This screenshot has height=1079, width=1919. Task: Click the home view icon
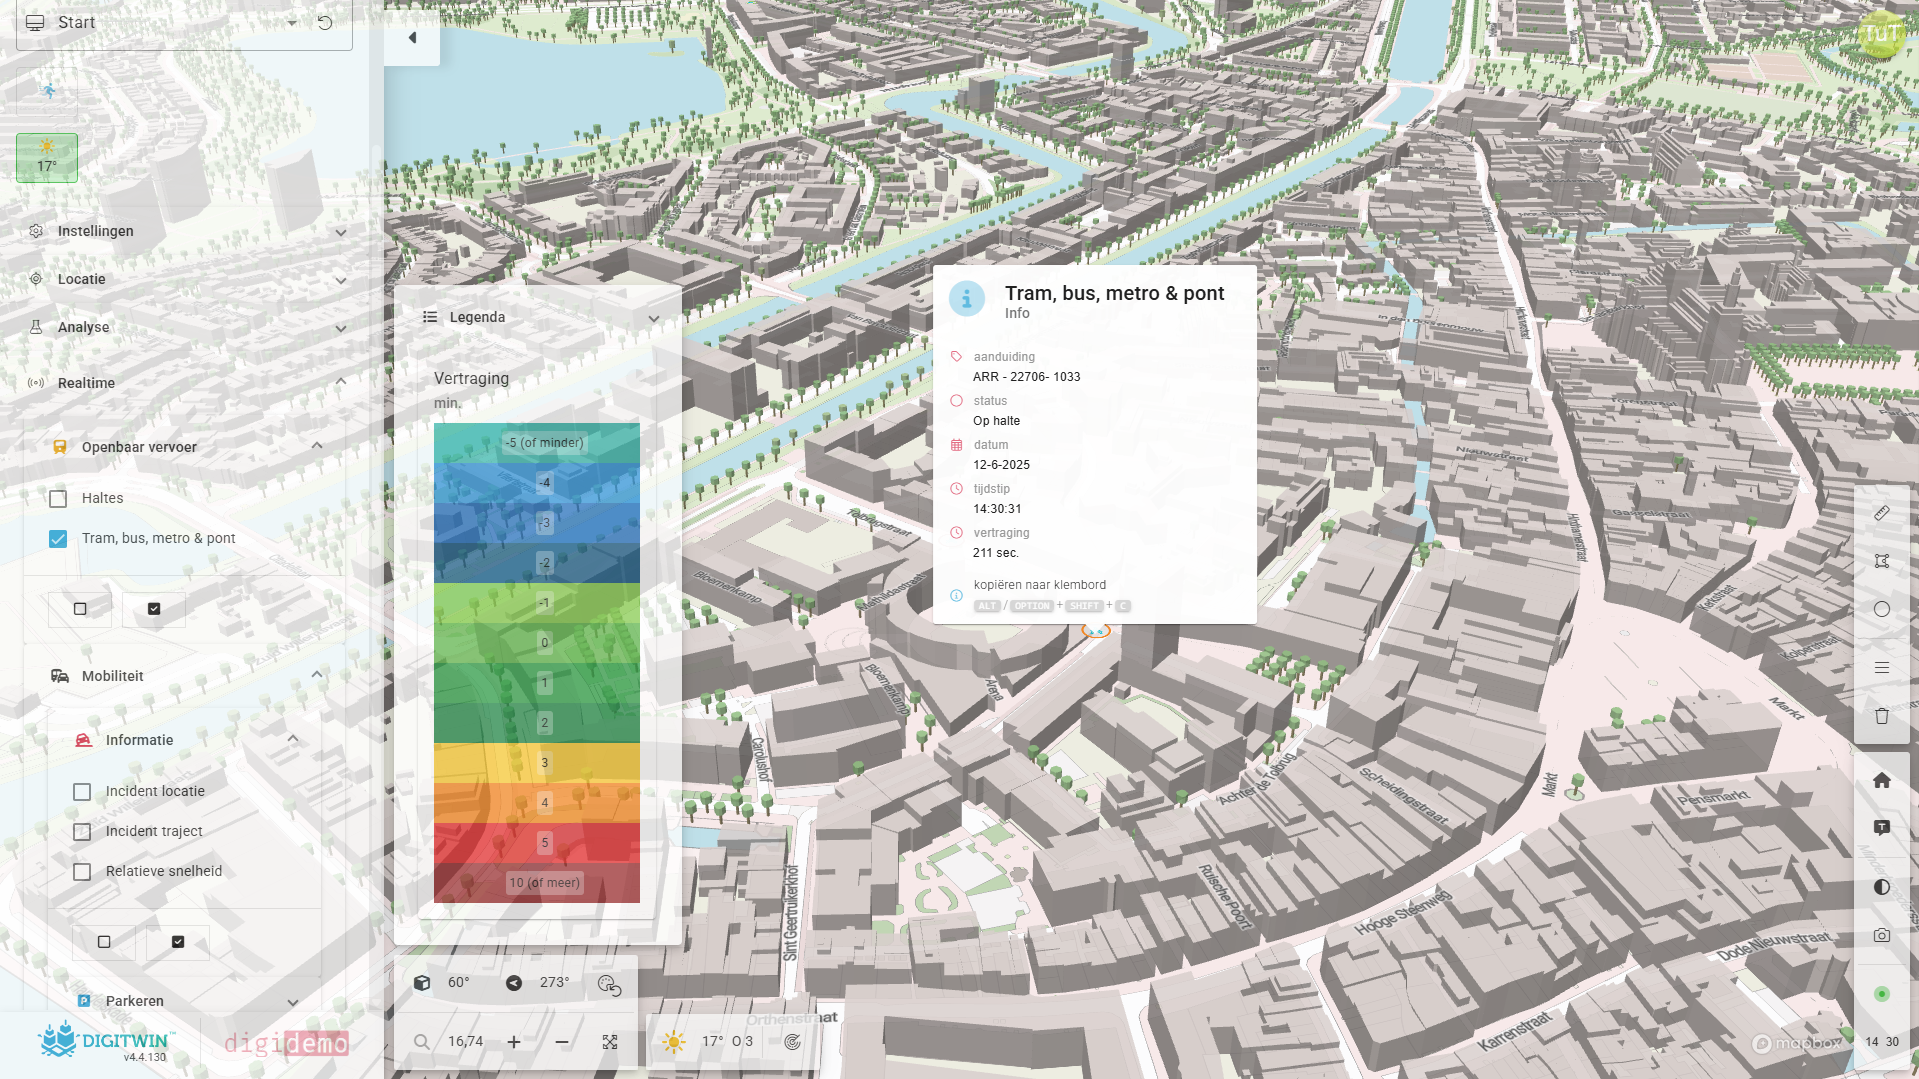(x=1881, y=780)
